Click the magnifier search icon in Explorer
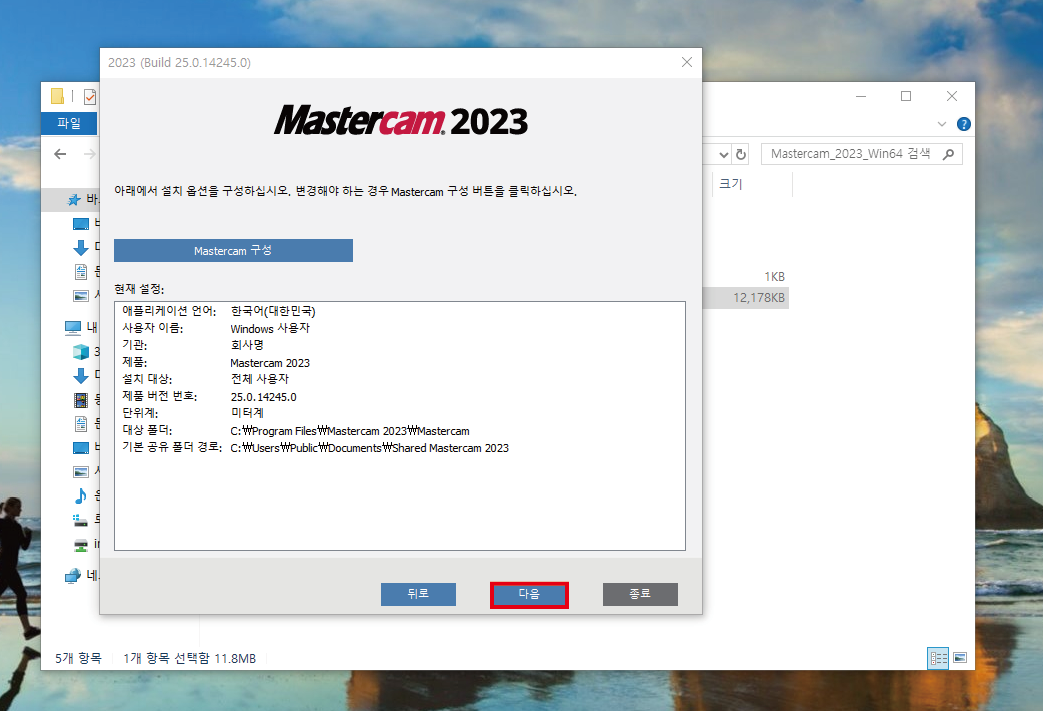Screen dimensions: 1043x711 (949, 154)
